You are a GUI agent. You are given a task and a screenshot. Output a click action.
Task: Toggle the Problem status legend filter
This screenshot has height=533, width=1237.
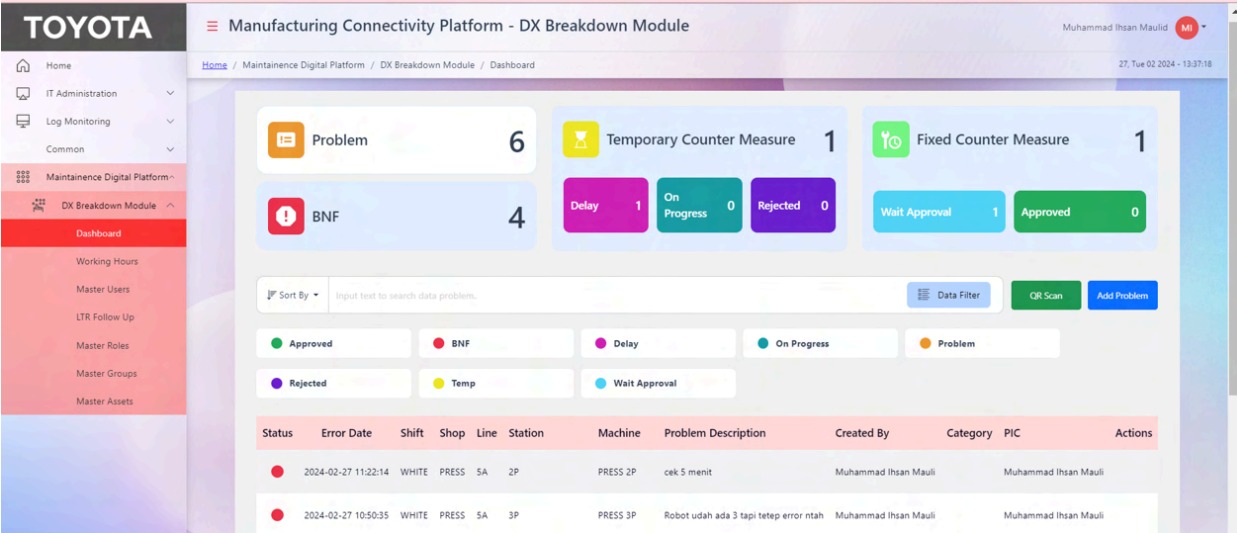pos(982,343)
